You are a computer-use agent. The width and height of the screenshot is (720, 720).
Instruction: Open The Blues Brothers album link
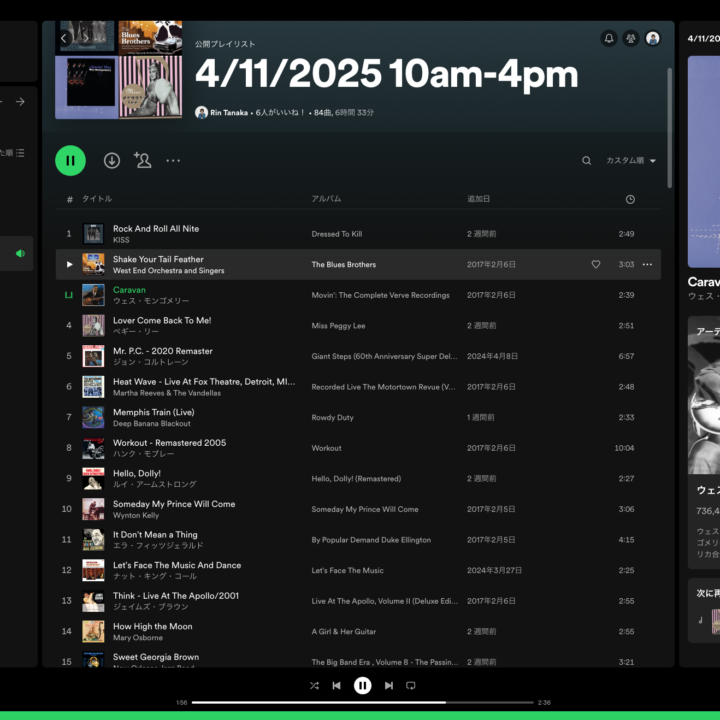point(343,264)
